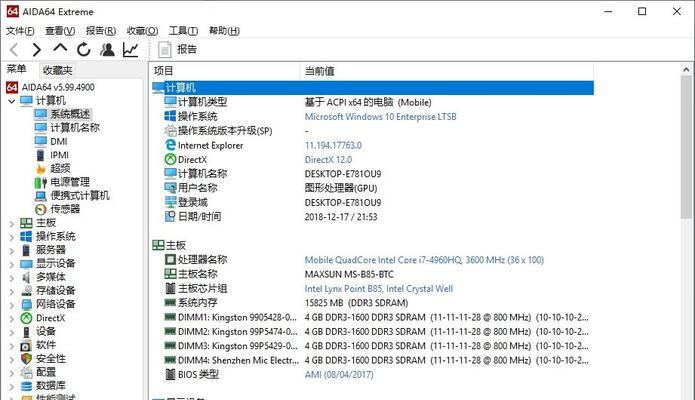Expand the 操作系统 tree node

pyautogui.click(x=12, y=237)
